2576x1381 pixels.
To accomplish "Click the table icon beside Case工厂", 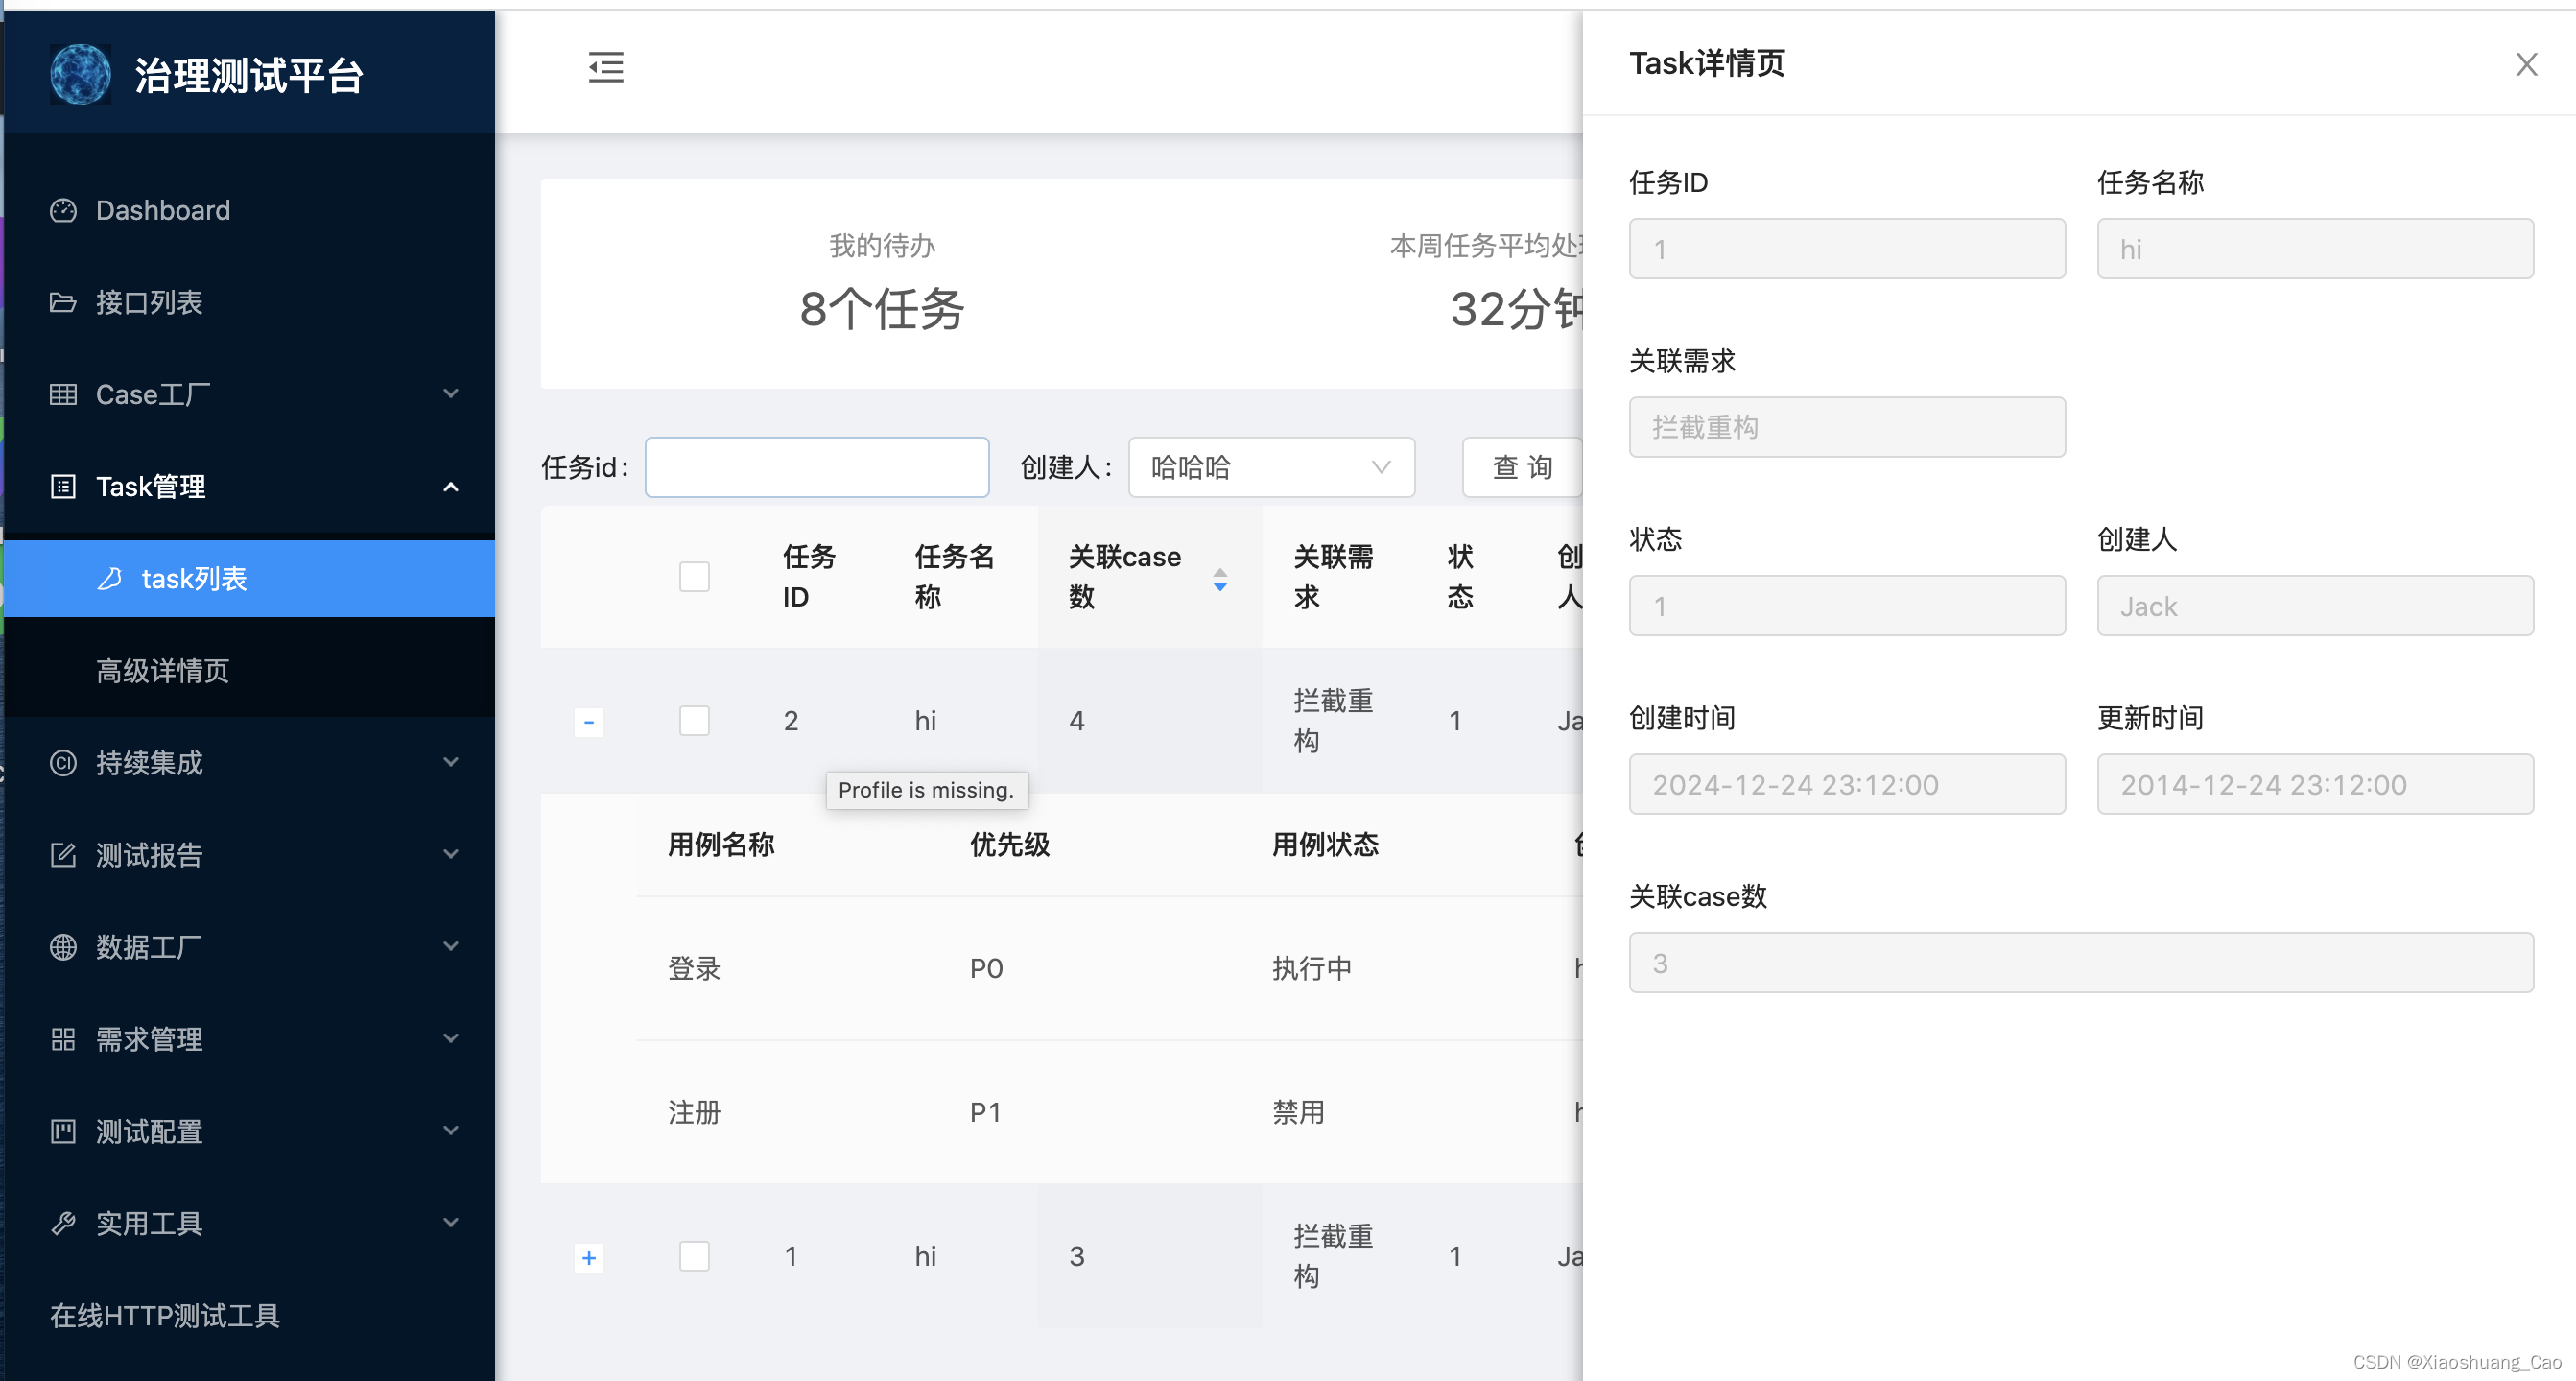I will 63,394.
